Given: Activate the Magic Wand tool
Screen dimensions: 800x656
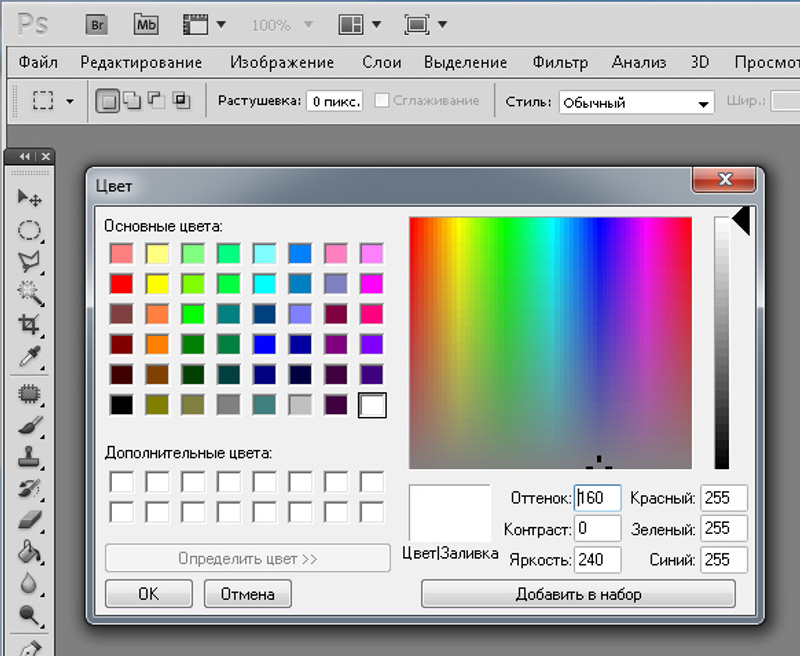Looking at the screenshot, I should [x=30, y=293].
